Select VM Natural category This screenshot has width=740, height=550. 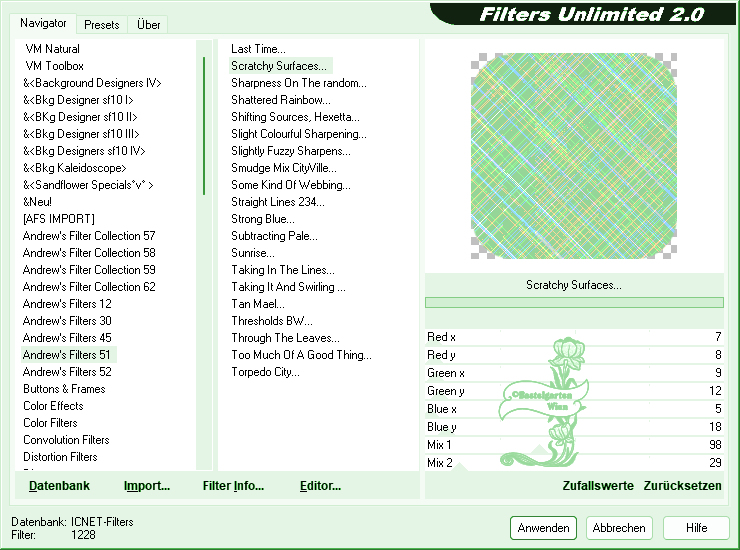[x=52, y=49]
